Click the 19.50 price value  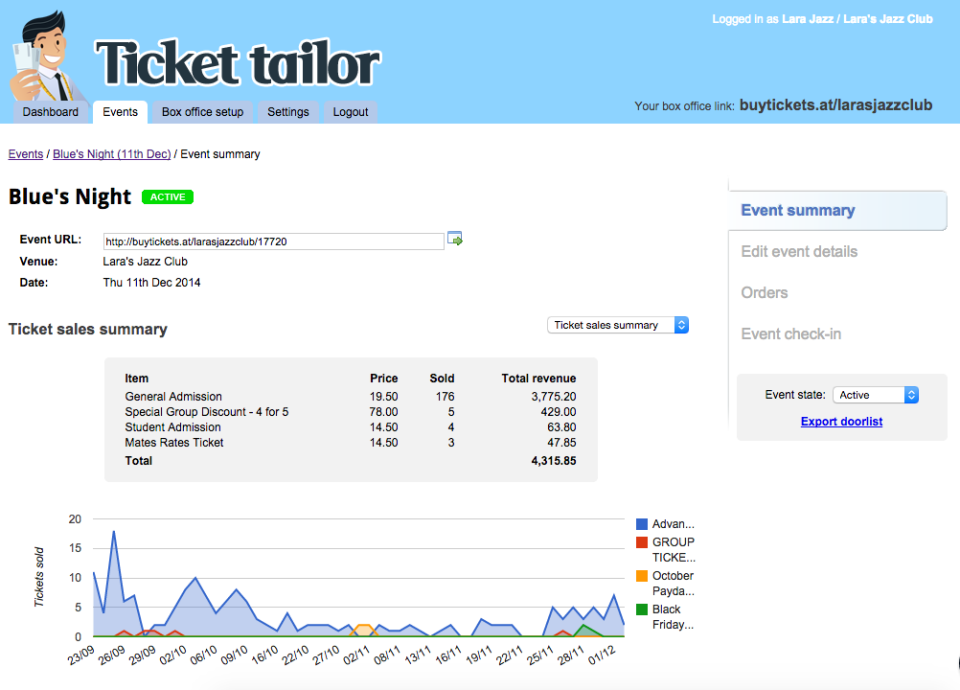[384, 397]
